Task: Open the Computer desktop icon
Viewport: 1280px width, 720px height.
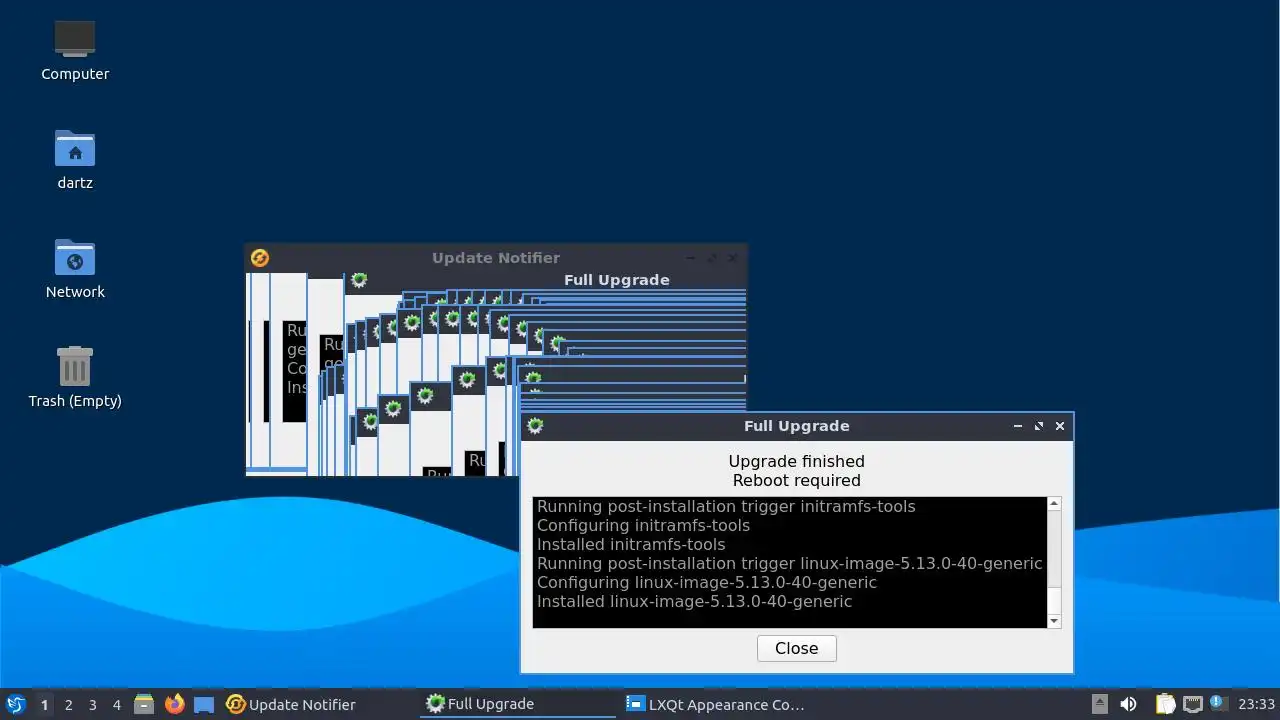Action: pyautogui.click(x=75, y=50)
